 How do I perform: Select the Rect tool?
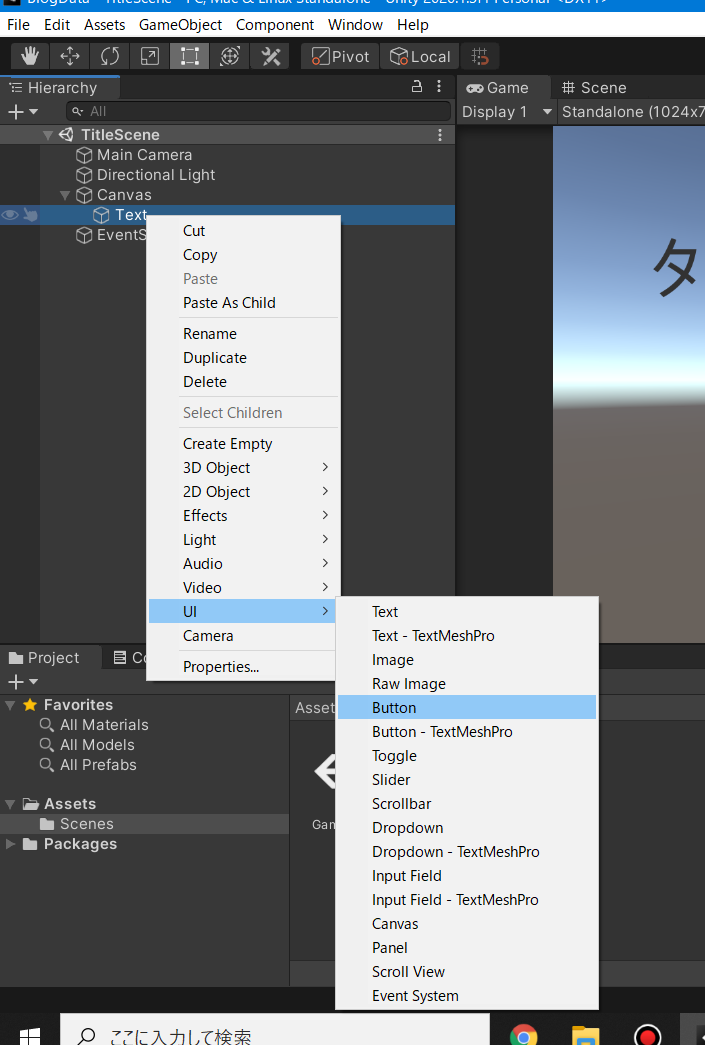(189, 57)
